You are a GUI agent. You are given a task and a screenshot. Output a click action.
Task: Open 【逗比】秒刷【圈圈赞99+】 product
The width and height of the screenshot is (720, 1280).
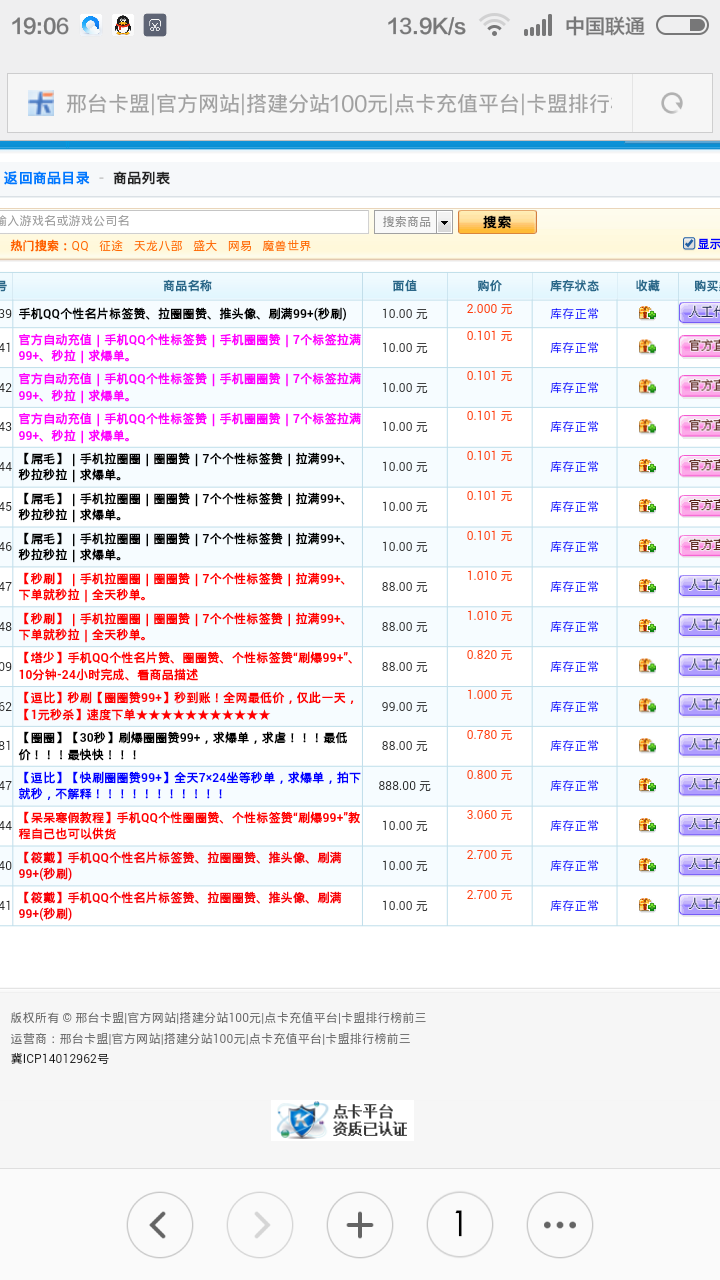tap(188, 706)
